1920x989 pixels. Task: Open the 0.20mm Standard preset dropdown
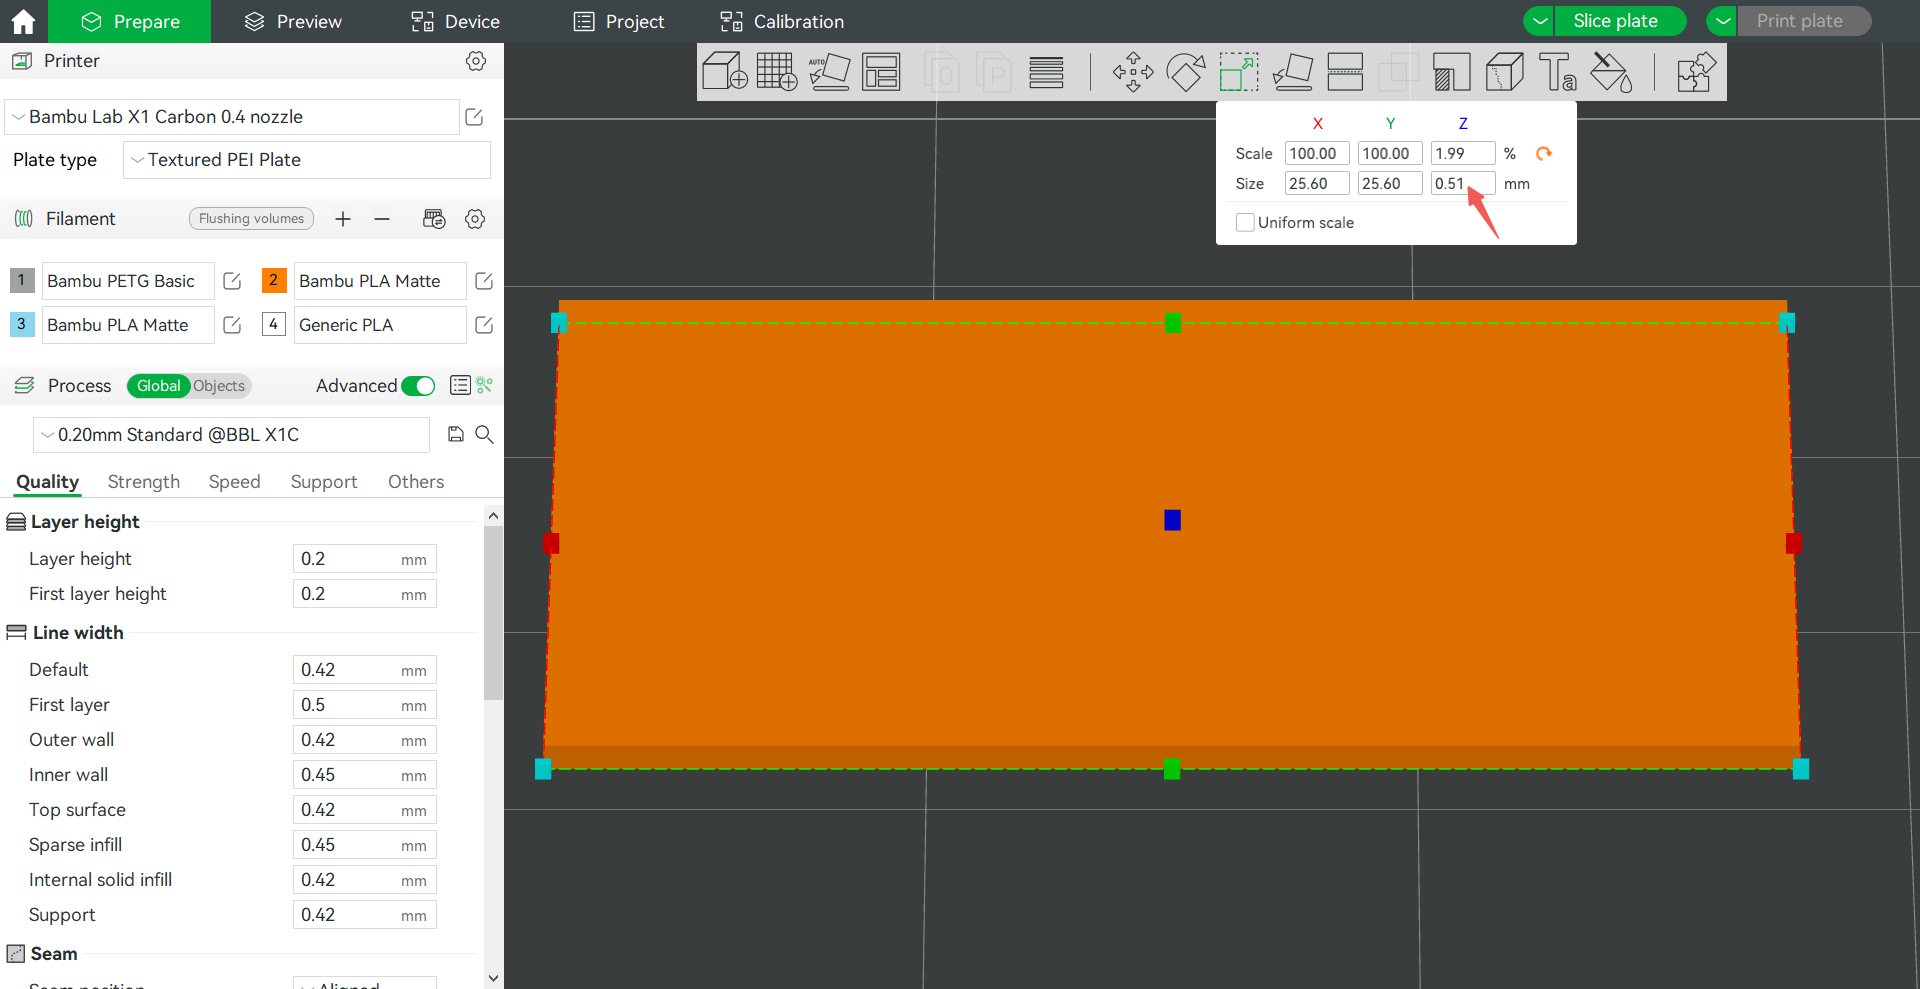pos(232,435)
